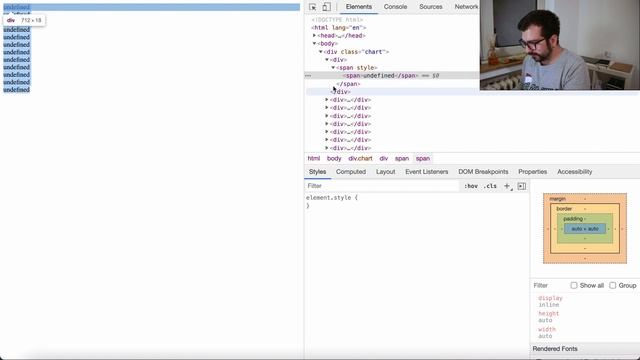640x360 pixels.
Task: Click the webcam video overlay
Action: [x=560, y=45]
